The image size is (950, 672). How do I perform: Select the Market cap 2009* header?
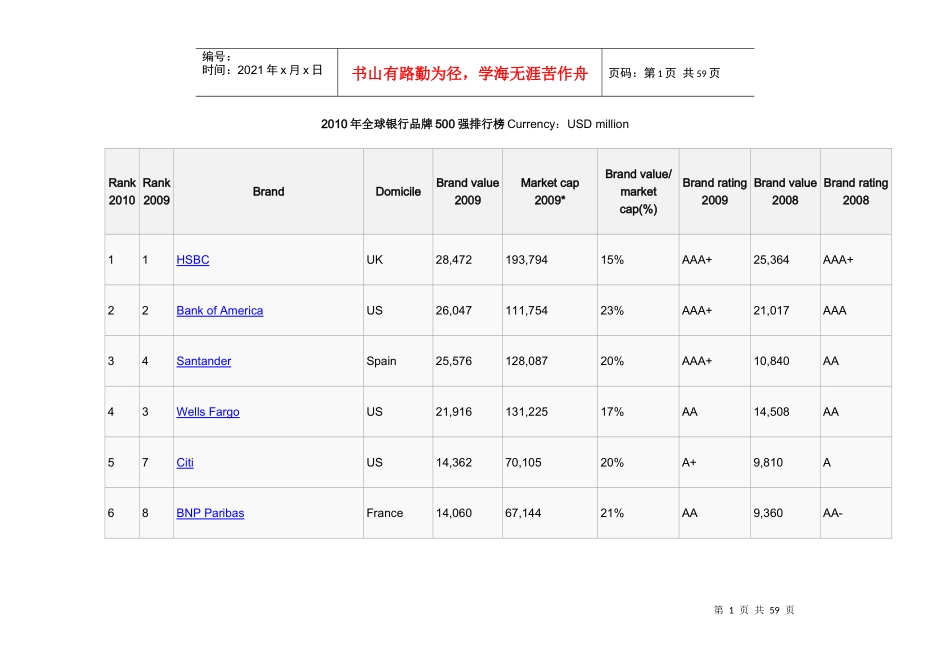tap(550, 191)
